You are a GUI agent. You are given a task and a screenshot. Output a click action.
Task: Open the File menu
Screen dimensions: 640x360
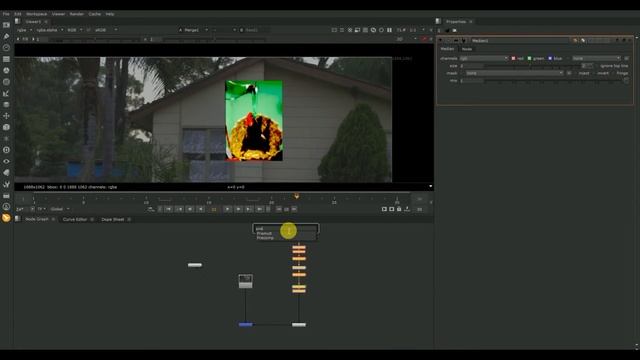tap(6, 14)
